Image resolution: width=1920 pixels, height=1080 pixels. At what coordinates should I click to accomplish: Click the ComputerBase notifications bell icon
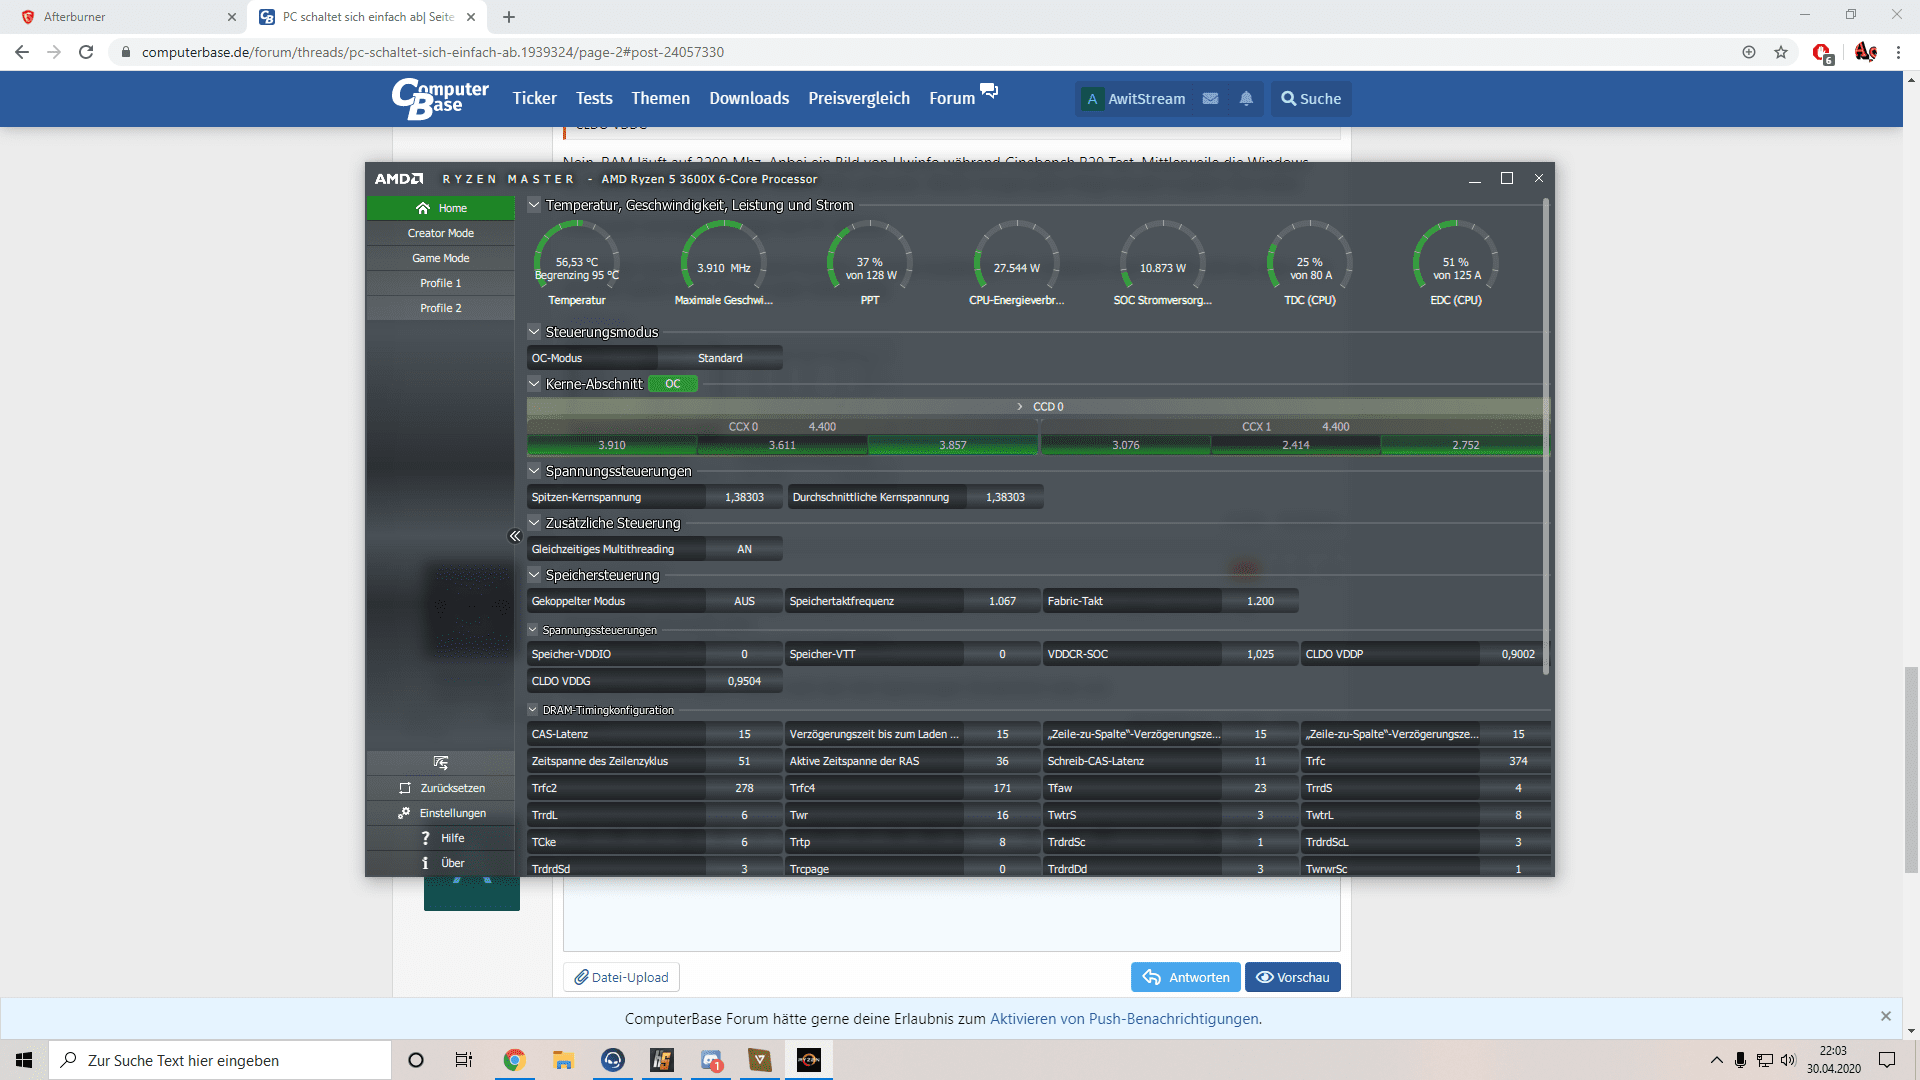coord(1246,99)
